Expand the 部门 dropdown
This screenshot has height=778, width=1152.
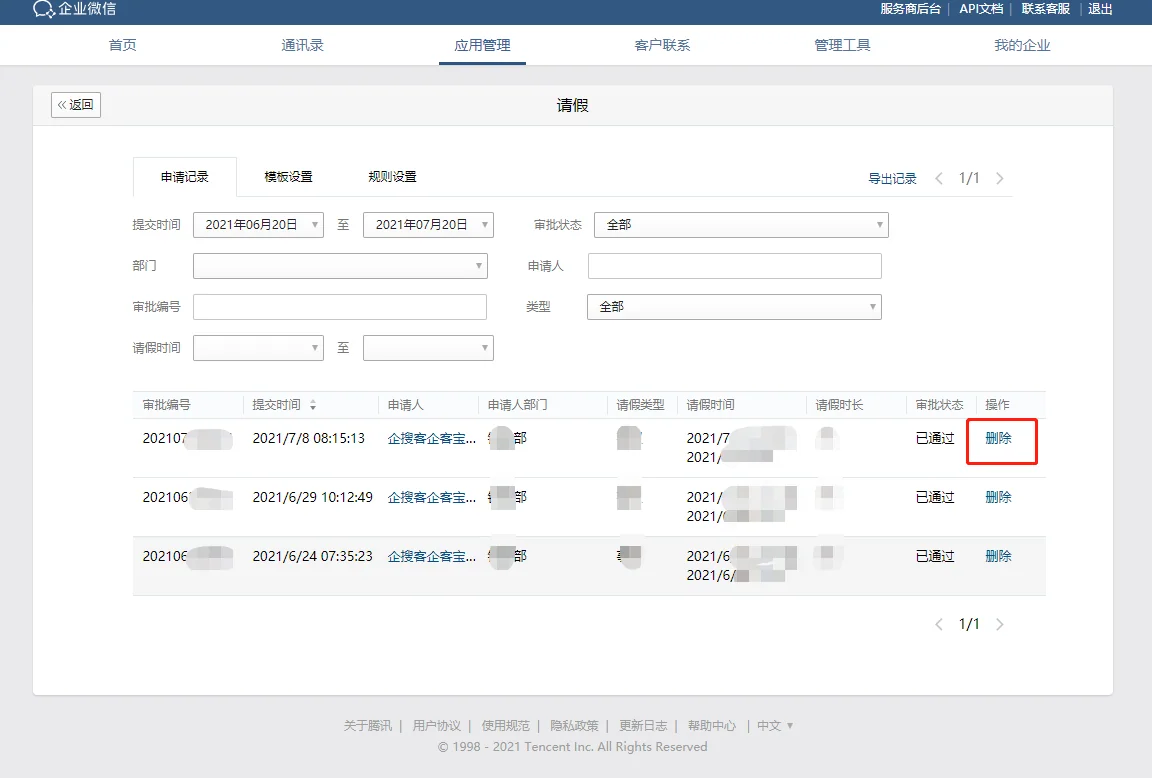pyautogui.click(x=340, y=266)
